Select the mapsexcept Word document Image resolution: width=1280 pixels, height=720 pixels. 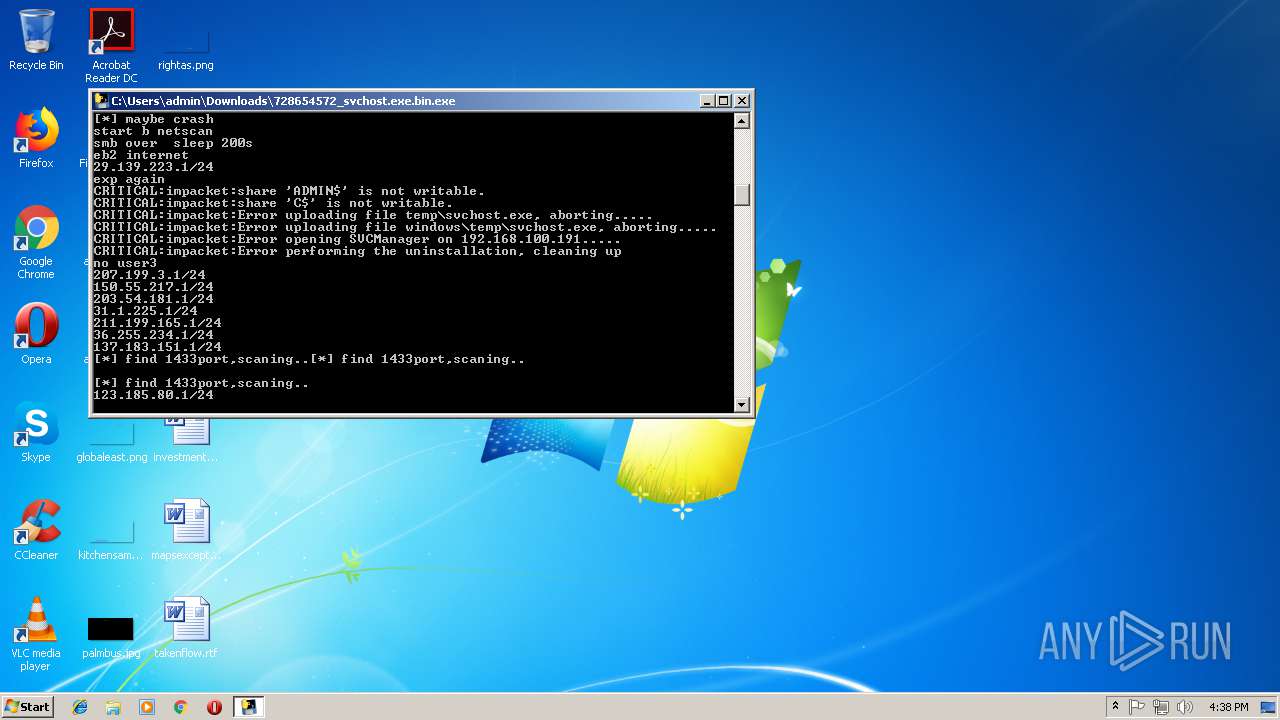click(x=186, y=530)
